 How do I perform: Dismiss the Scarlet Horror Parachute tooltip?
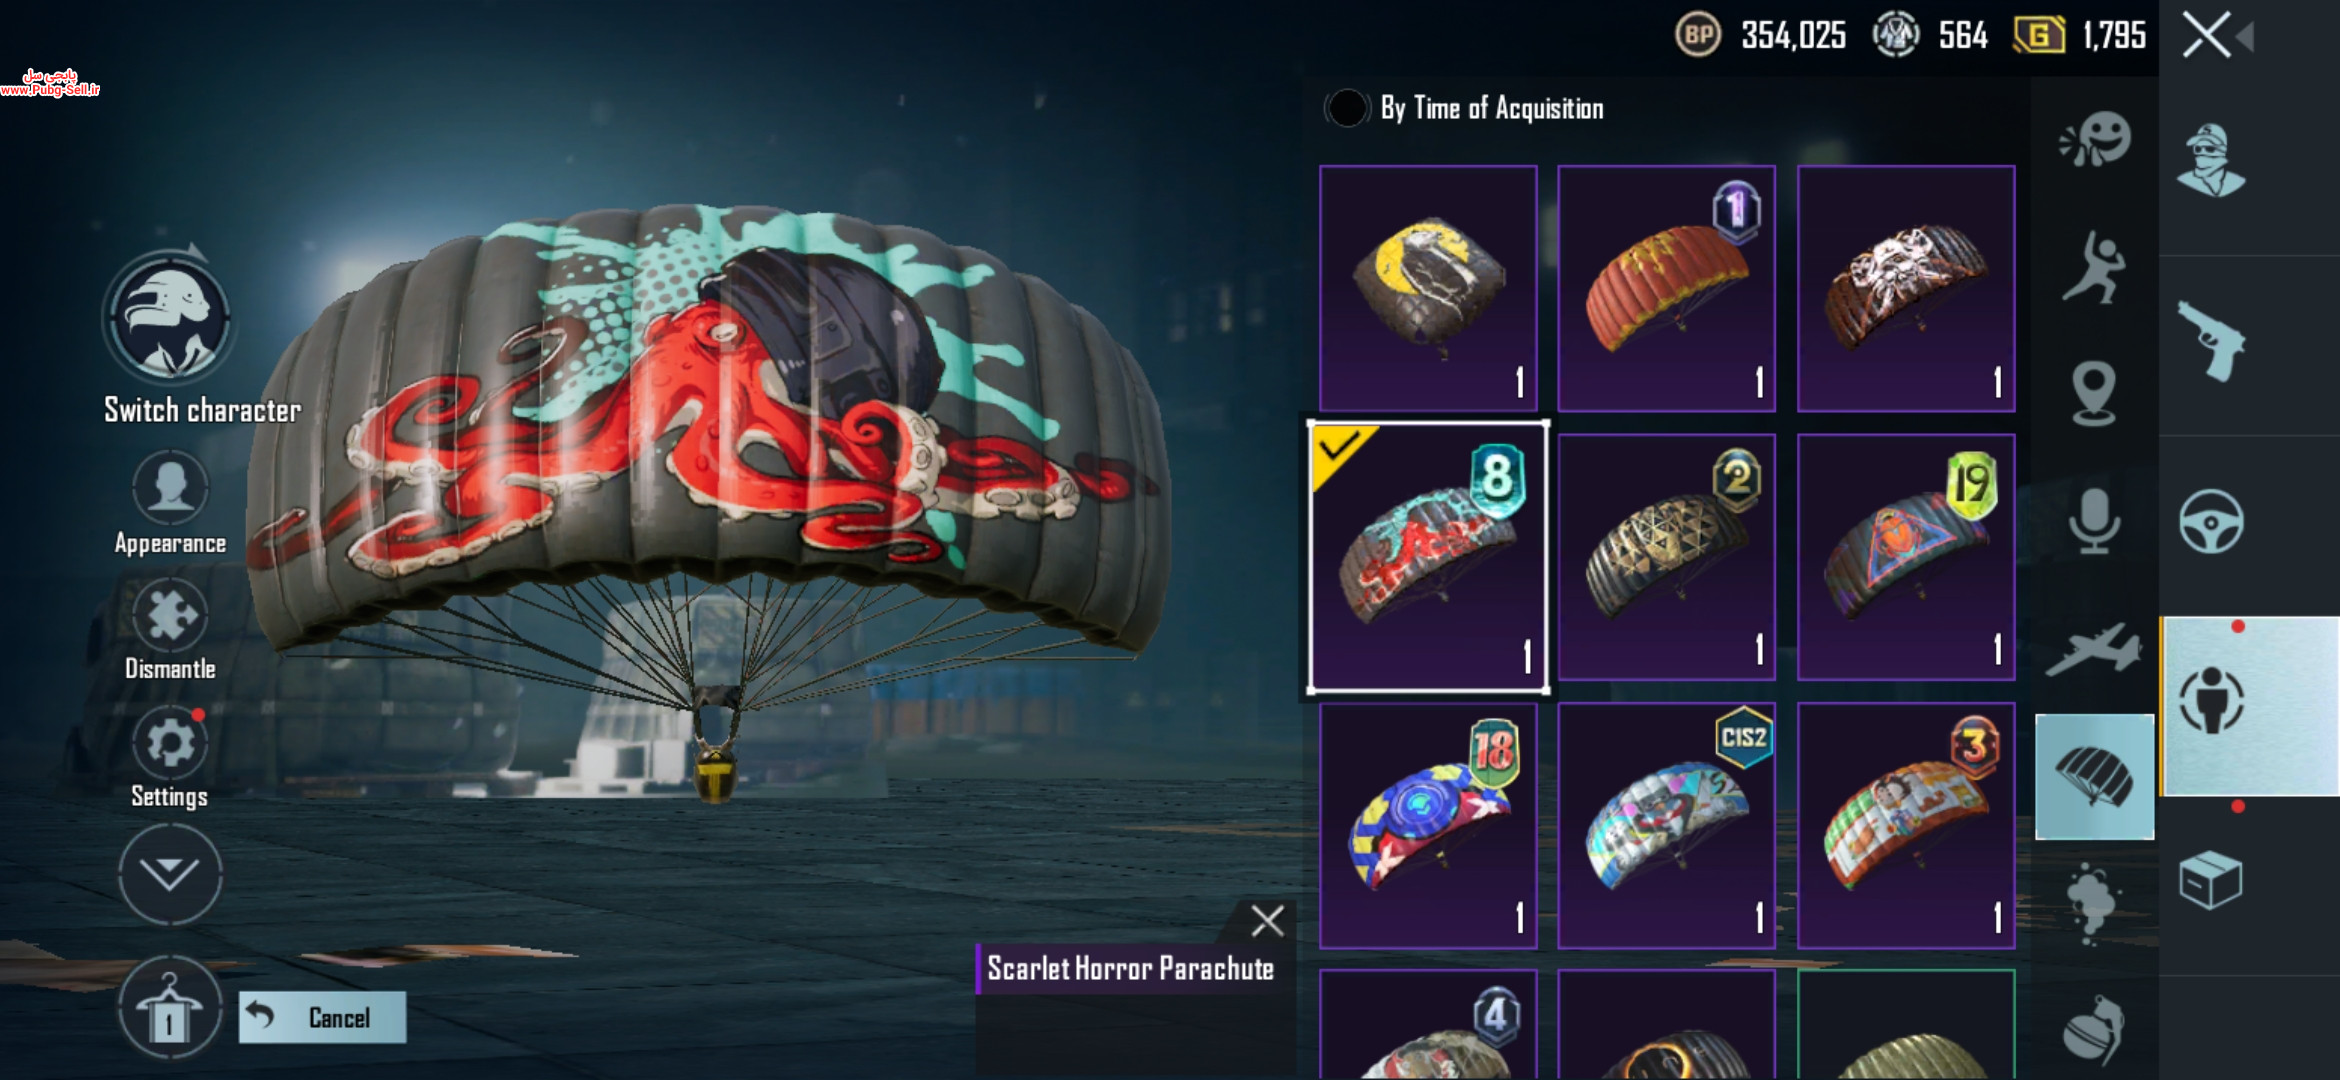tap(1267, 921)
